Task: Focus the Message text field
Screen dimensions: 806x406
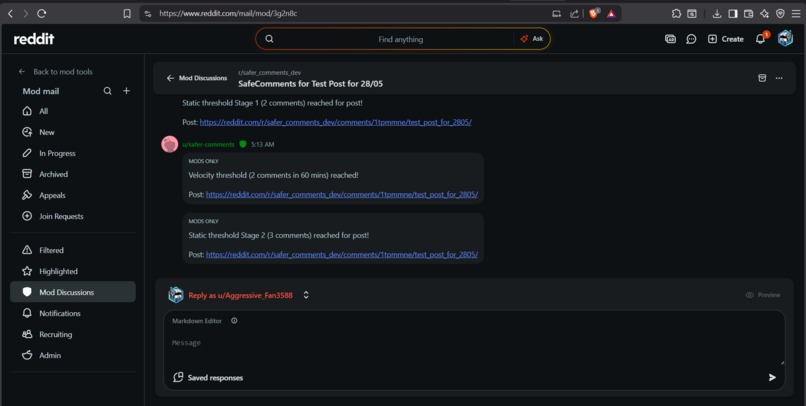Action: [x=474, y=343]
